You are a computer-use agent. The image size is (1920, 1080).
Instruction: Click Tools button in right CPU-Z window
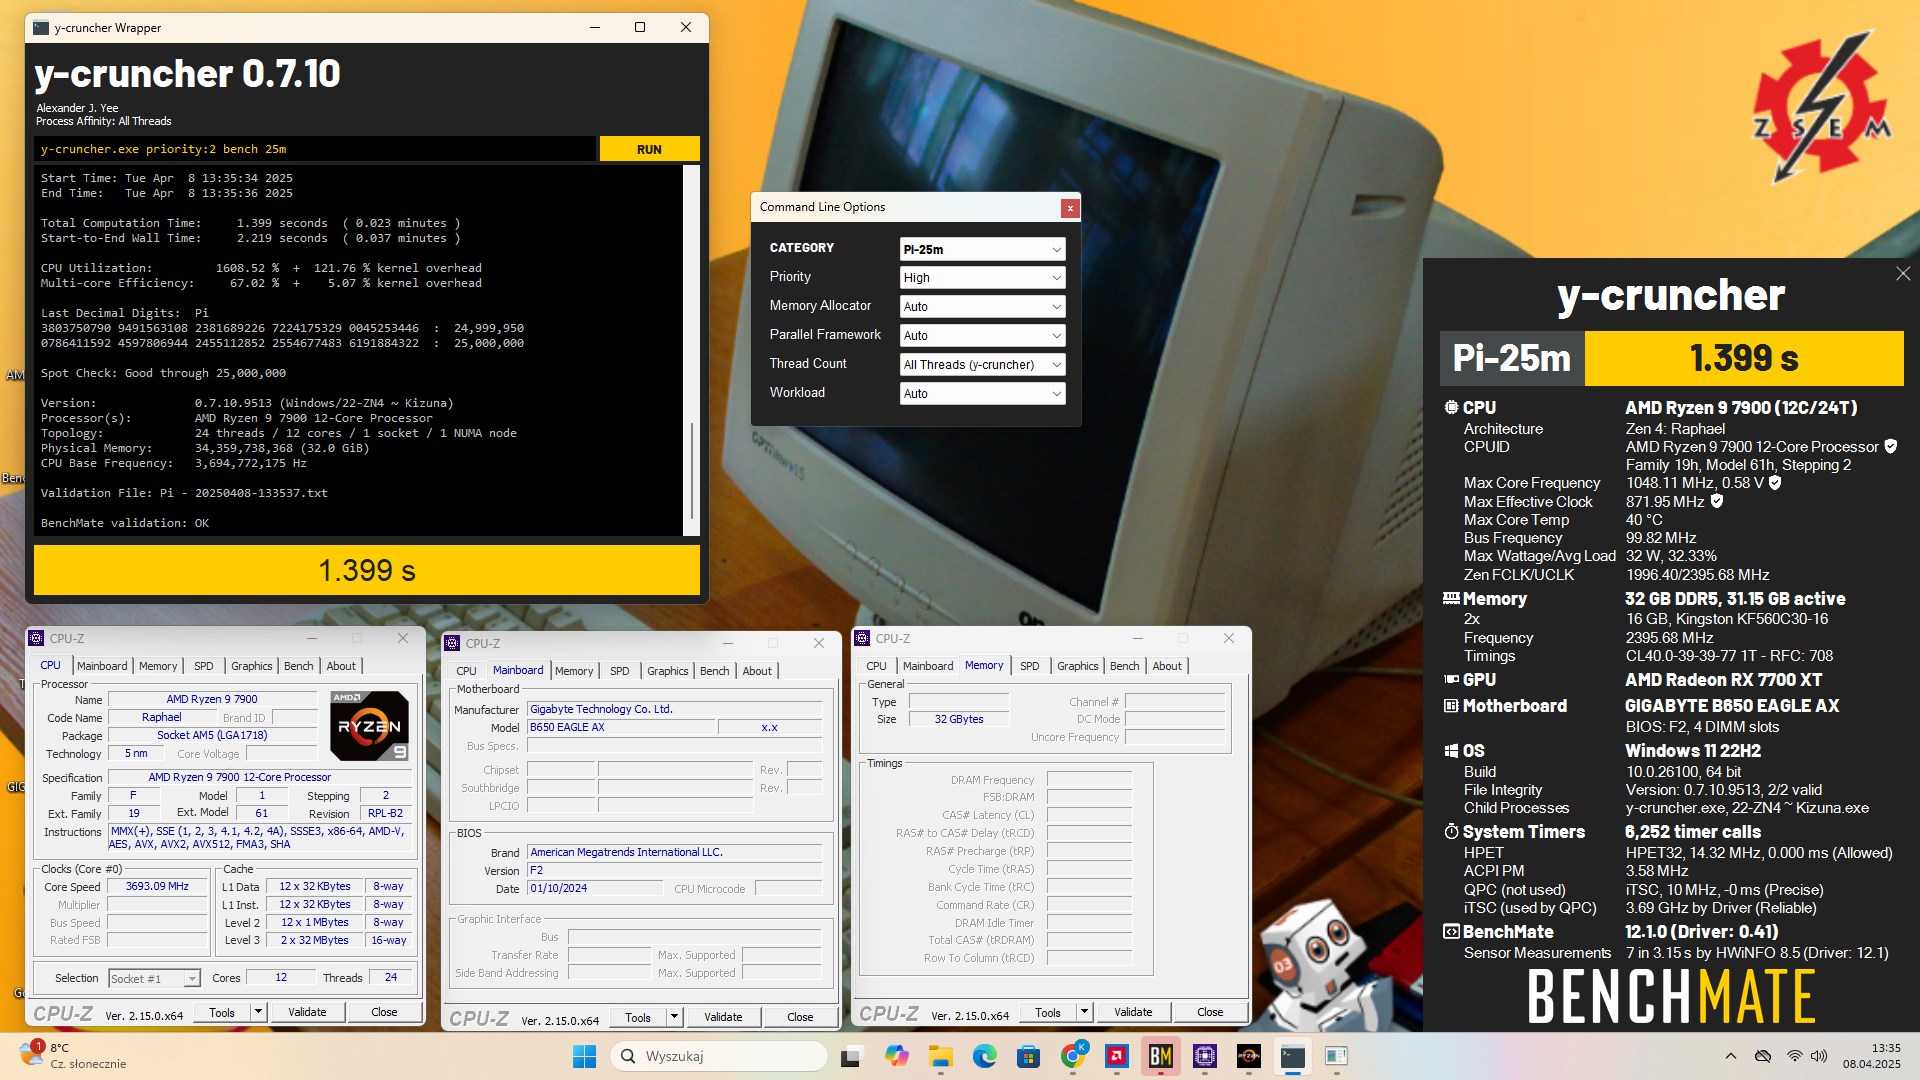coord(1048,1012)
